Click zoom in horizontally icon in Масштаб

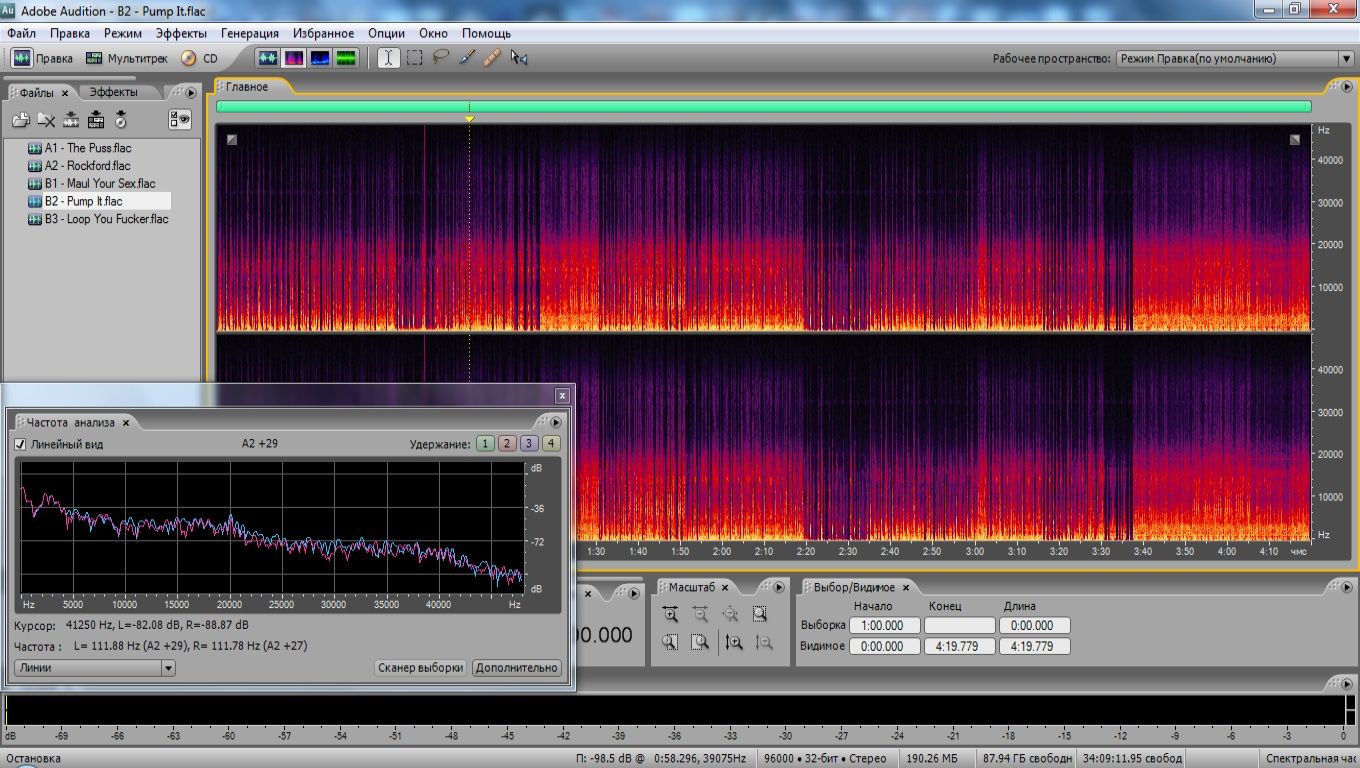point(670,615)
